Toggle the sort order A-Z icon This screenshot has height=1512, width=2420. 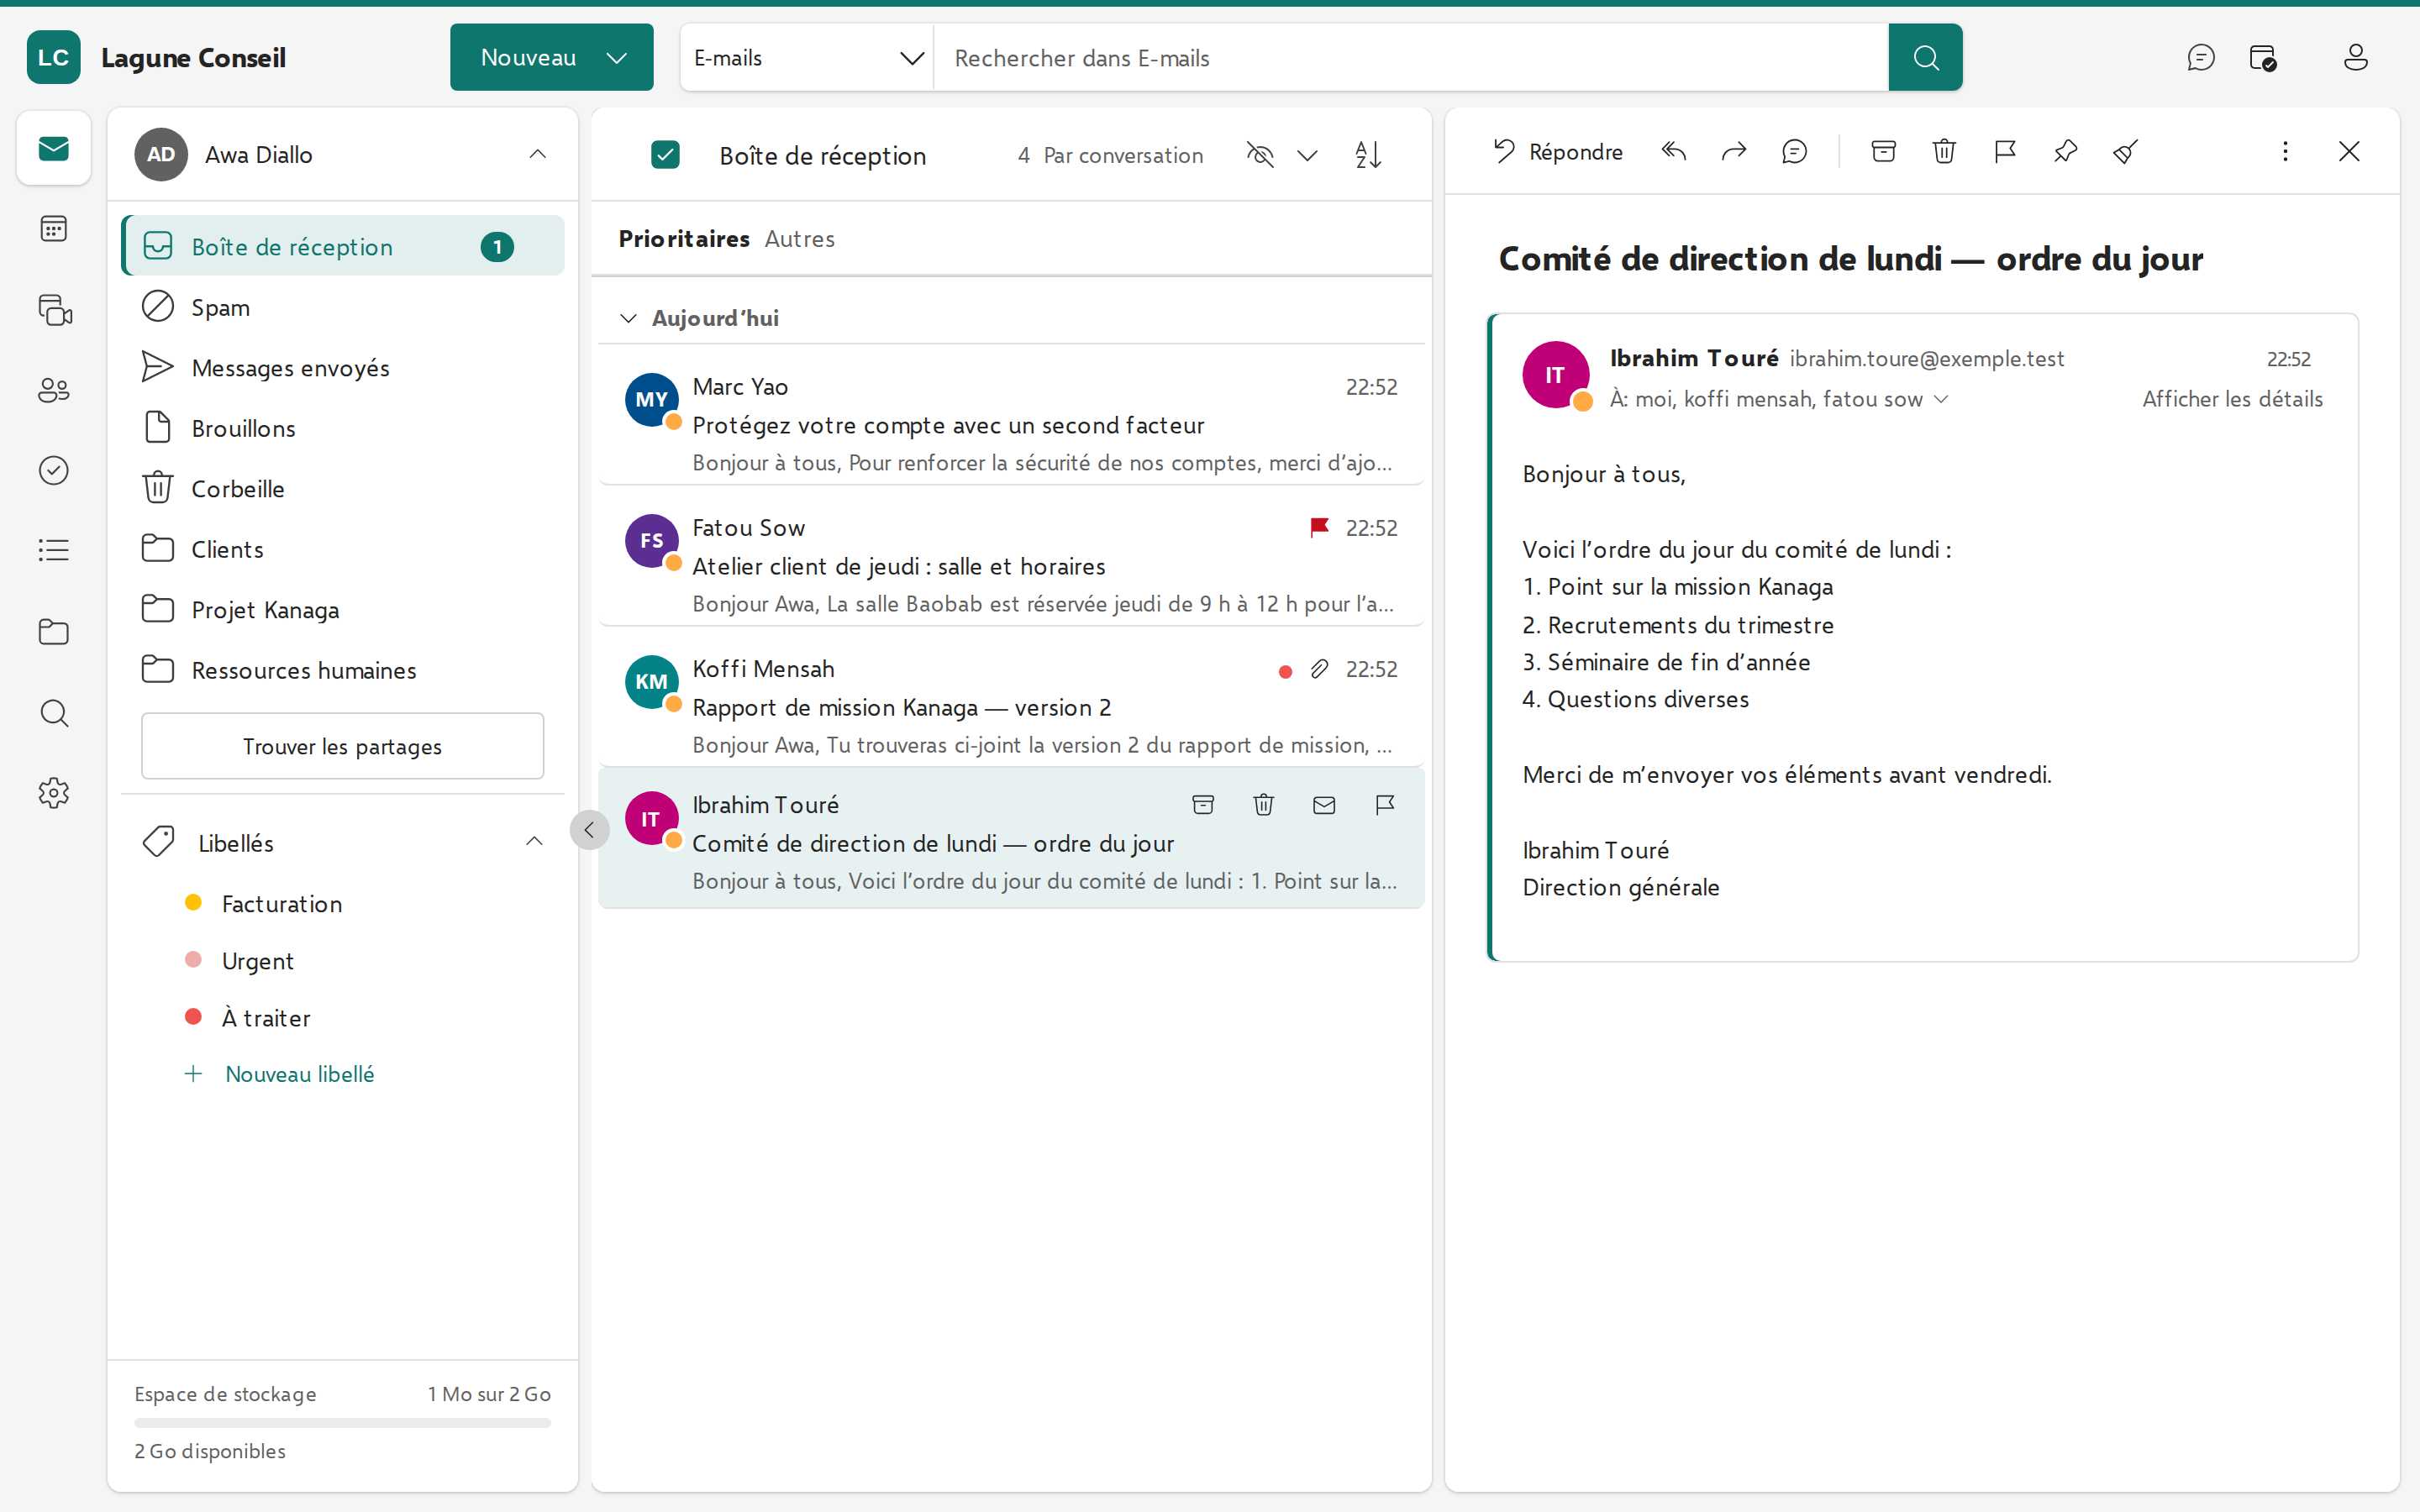[x=1368, y=155]
